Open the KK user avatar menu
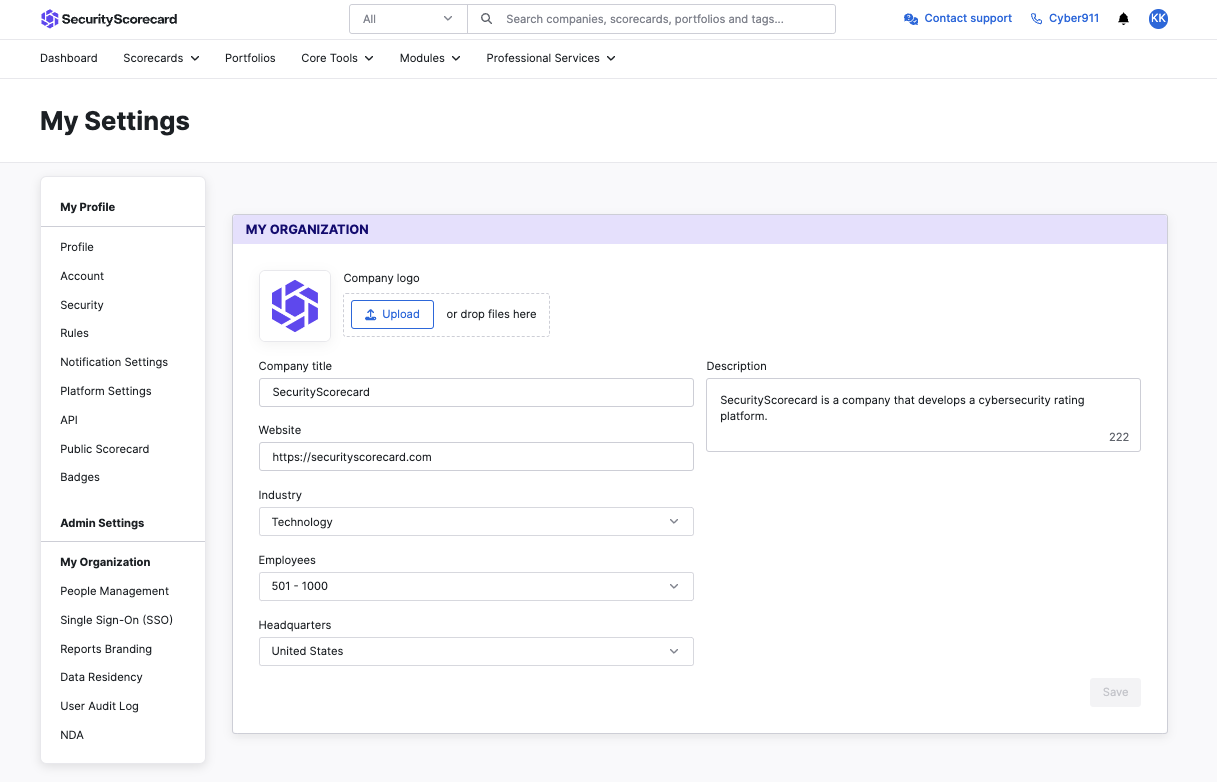Screen dimensions: 1217x782 tap(1158, 19)
